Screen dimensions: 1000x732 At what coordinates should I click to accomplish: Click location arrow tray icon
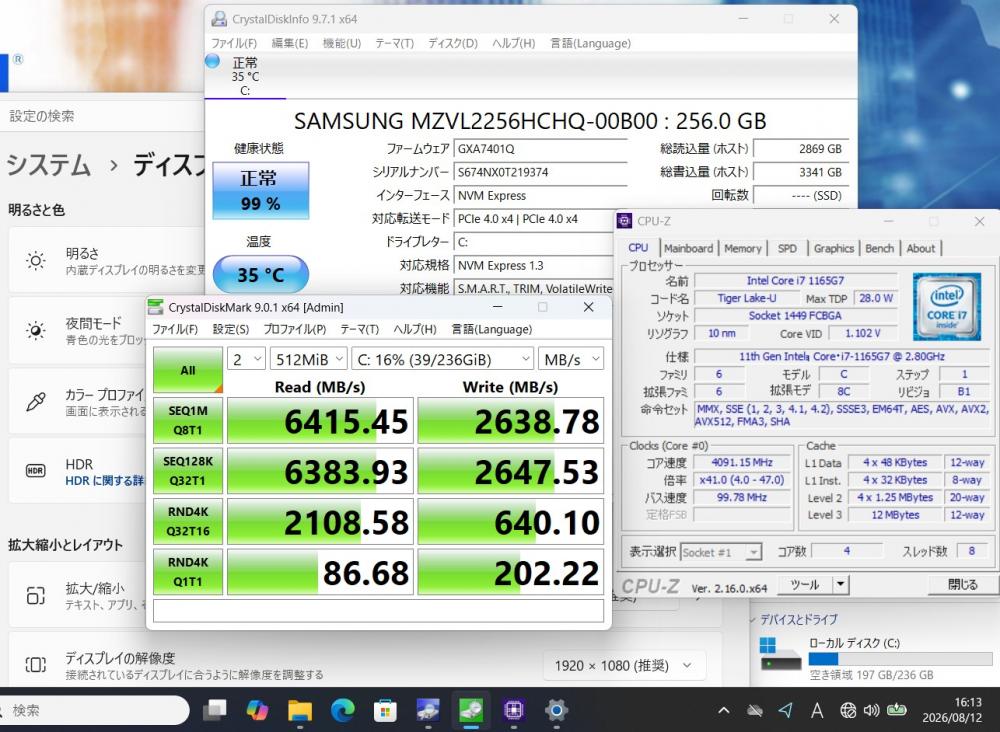(786, 710)
